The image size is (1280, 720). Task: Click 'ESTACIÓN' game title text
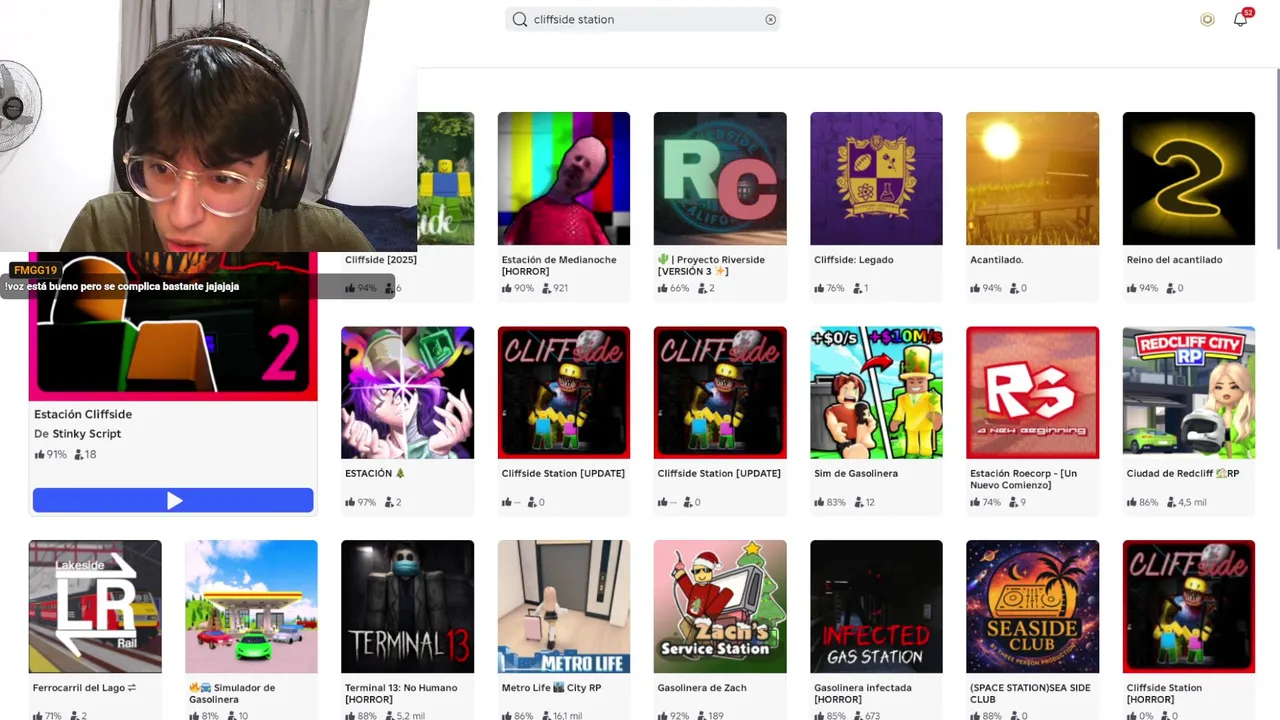pos(375,474)
